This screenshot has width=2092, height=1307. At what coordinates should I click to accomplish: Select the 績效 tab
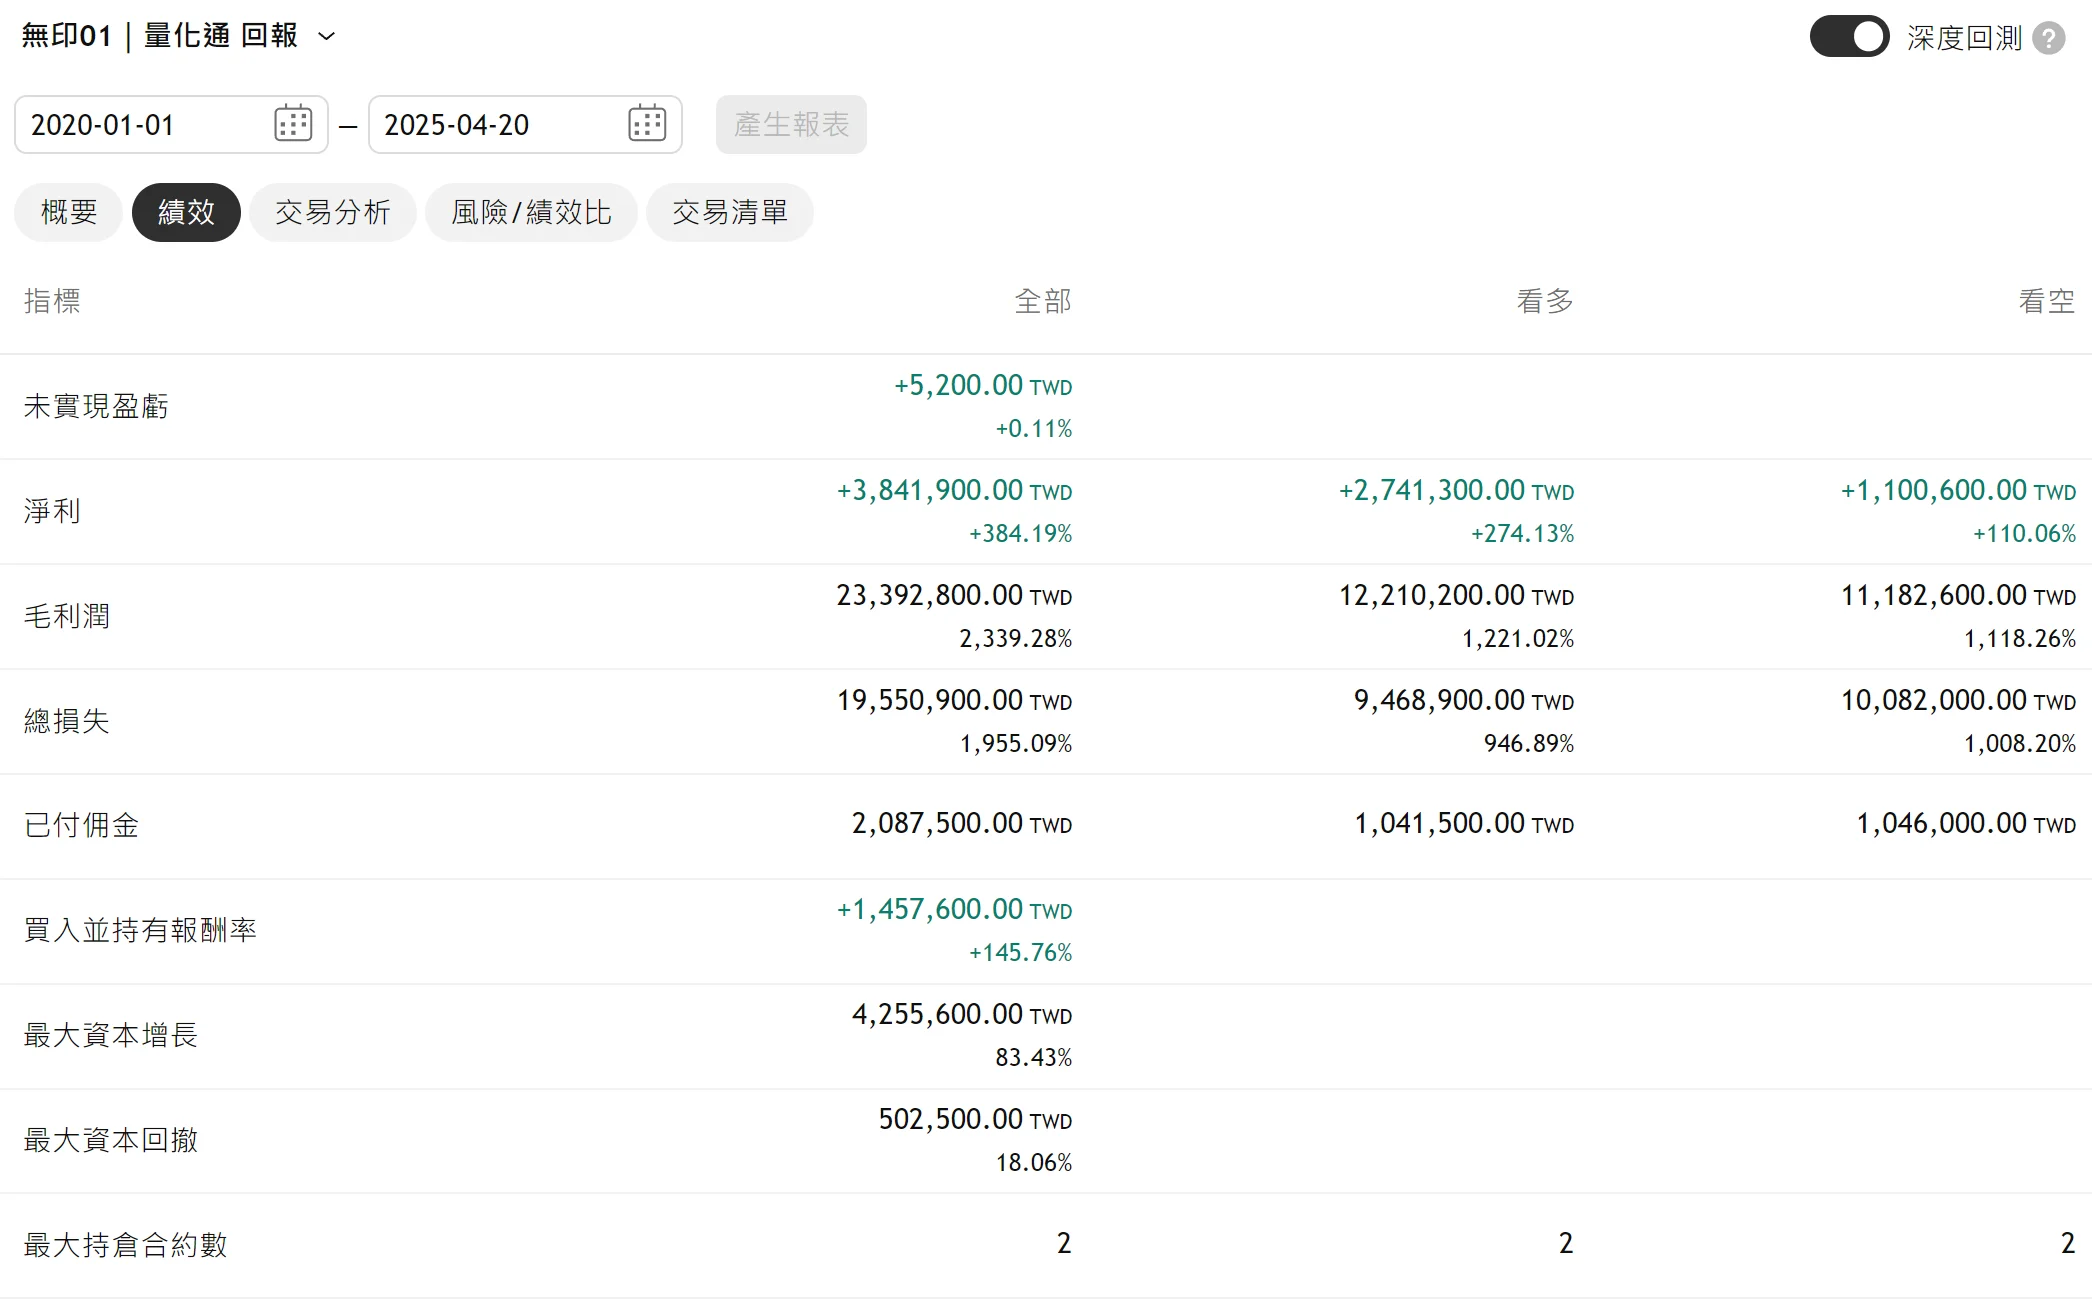pyautogui.click(x=186, y=212)
